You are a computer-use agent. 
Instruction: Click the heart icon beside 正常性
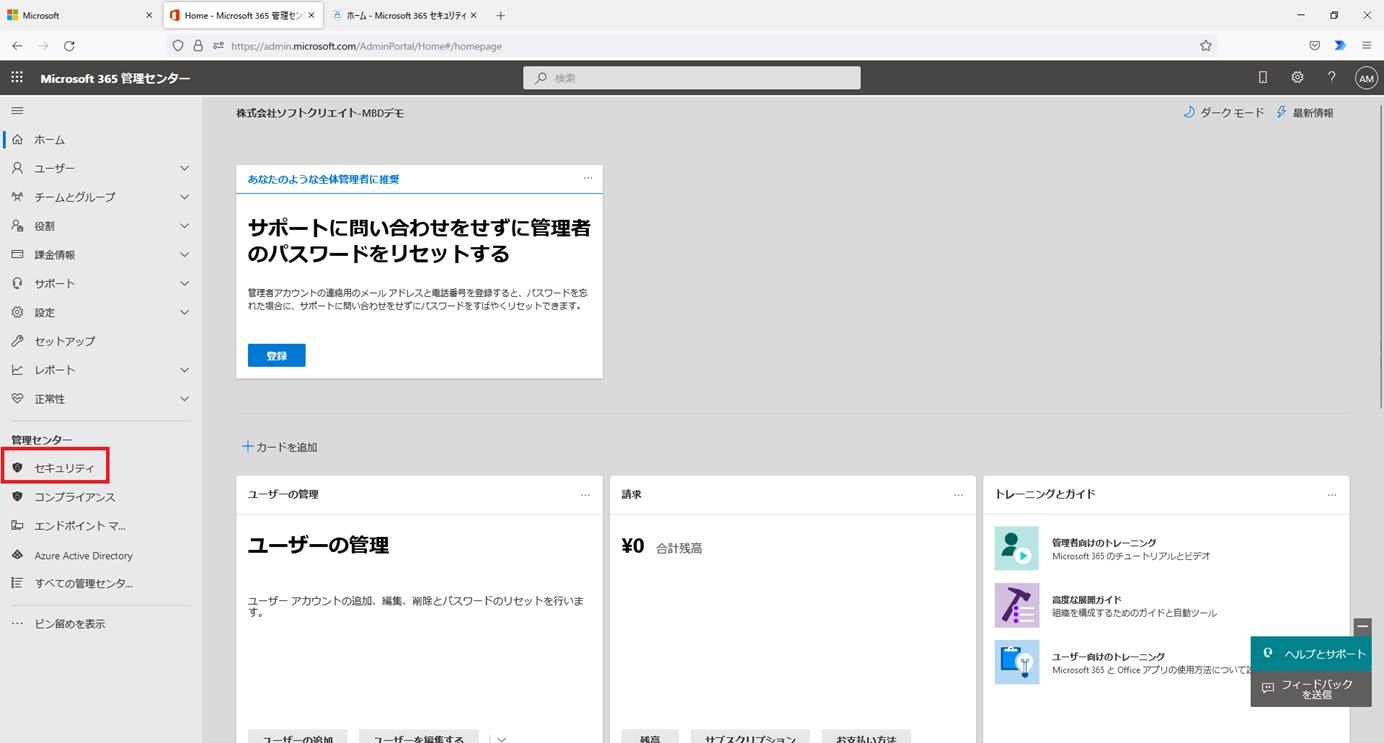[17, 399]
